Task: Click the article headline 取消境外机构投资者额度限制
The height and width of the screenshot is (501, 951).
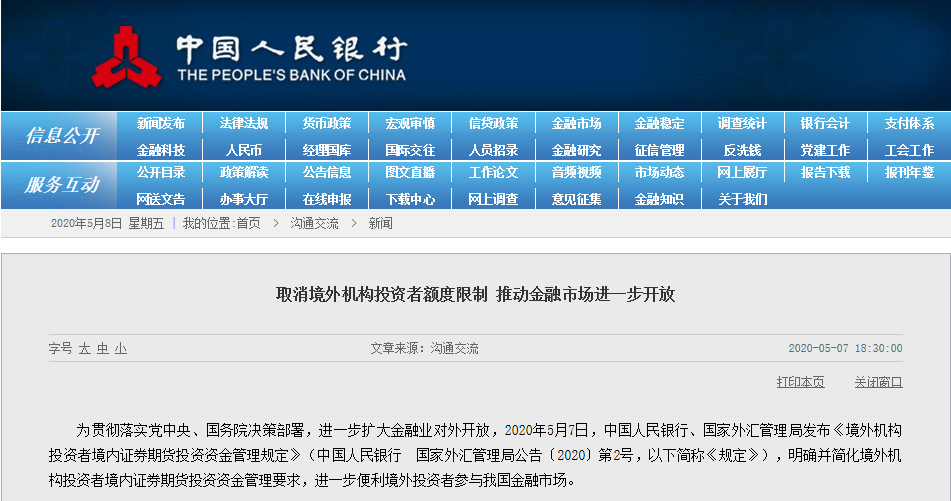Action: [381, 294]
